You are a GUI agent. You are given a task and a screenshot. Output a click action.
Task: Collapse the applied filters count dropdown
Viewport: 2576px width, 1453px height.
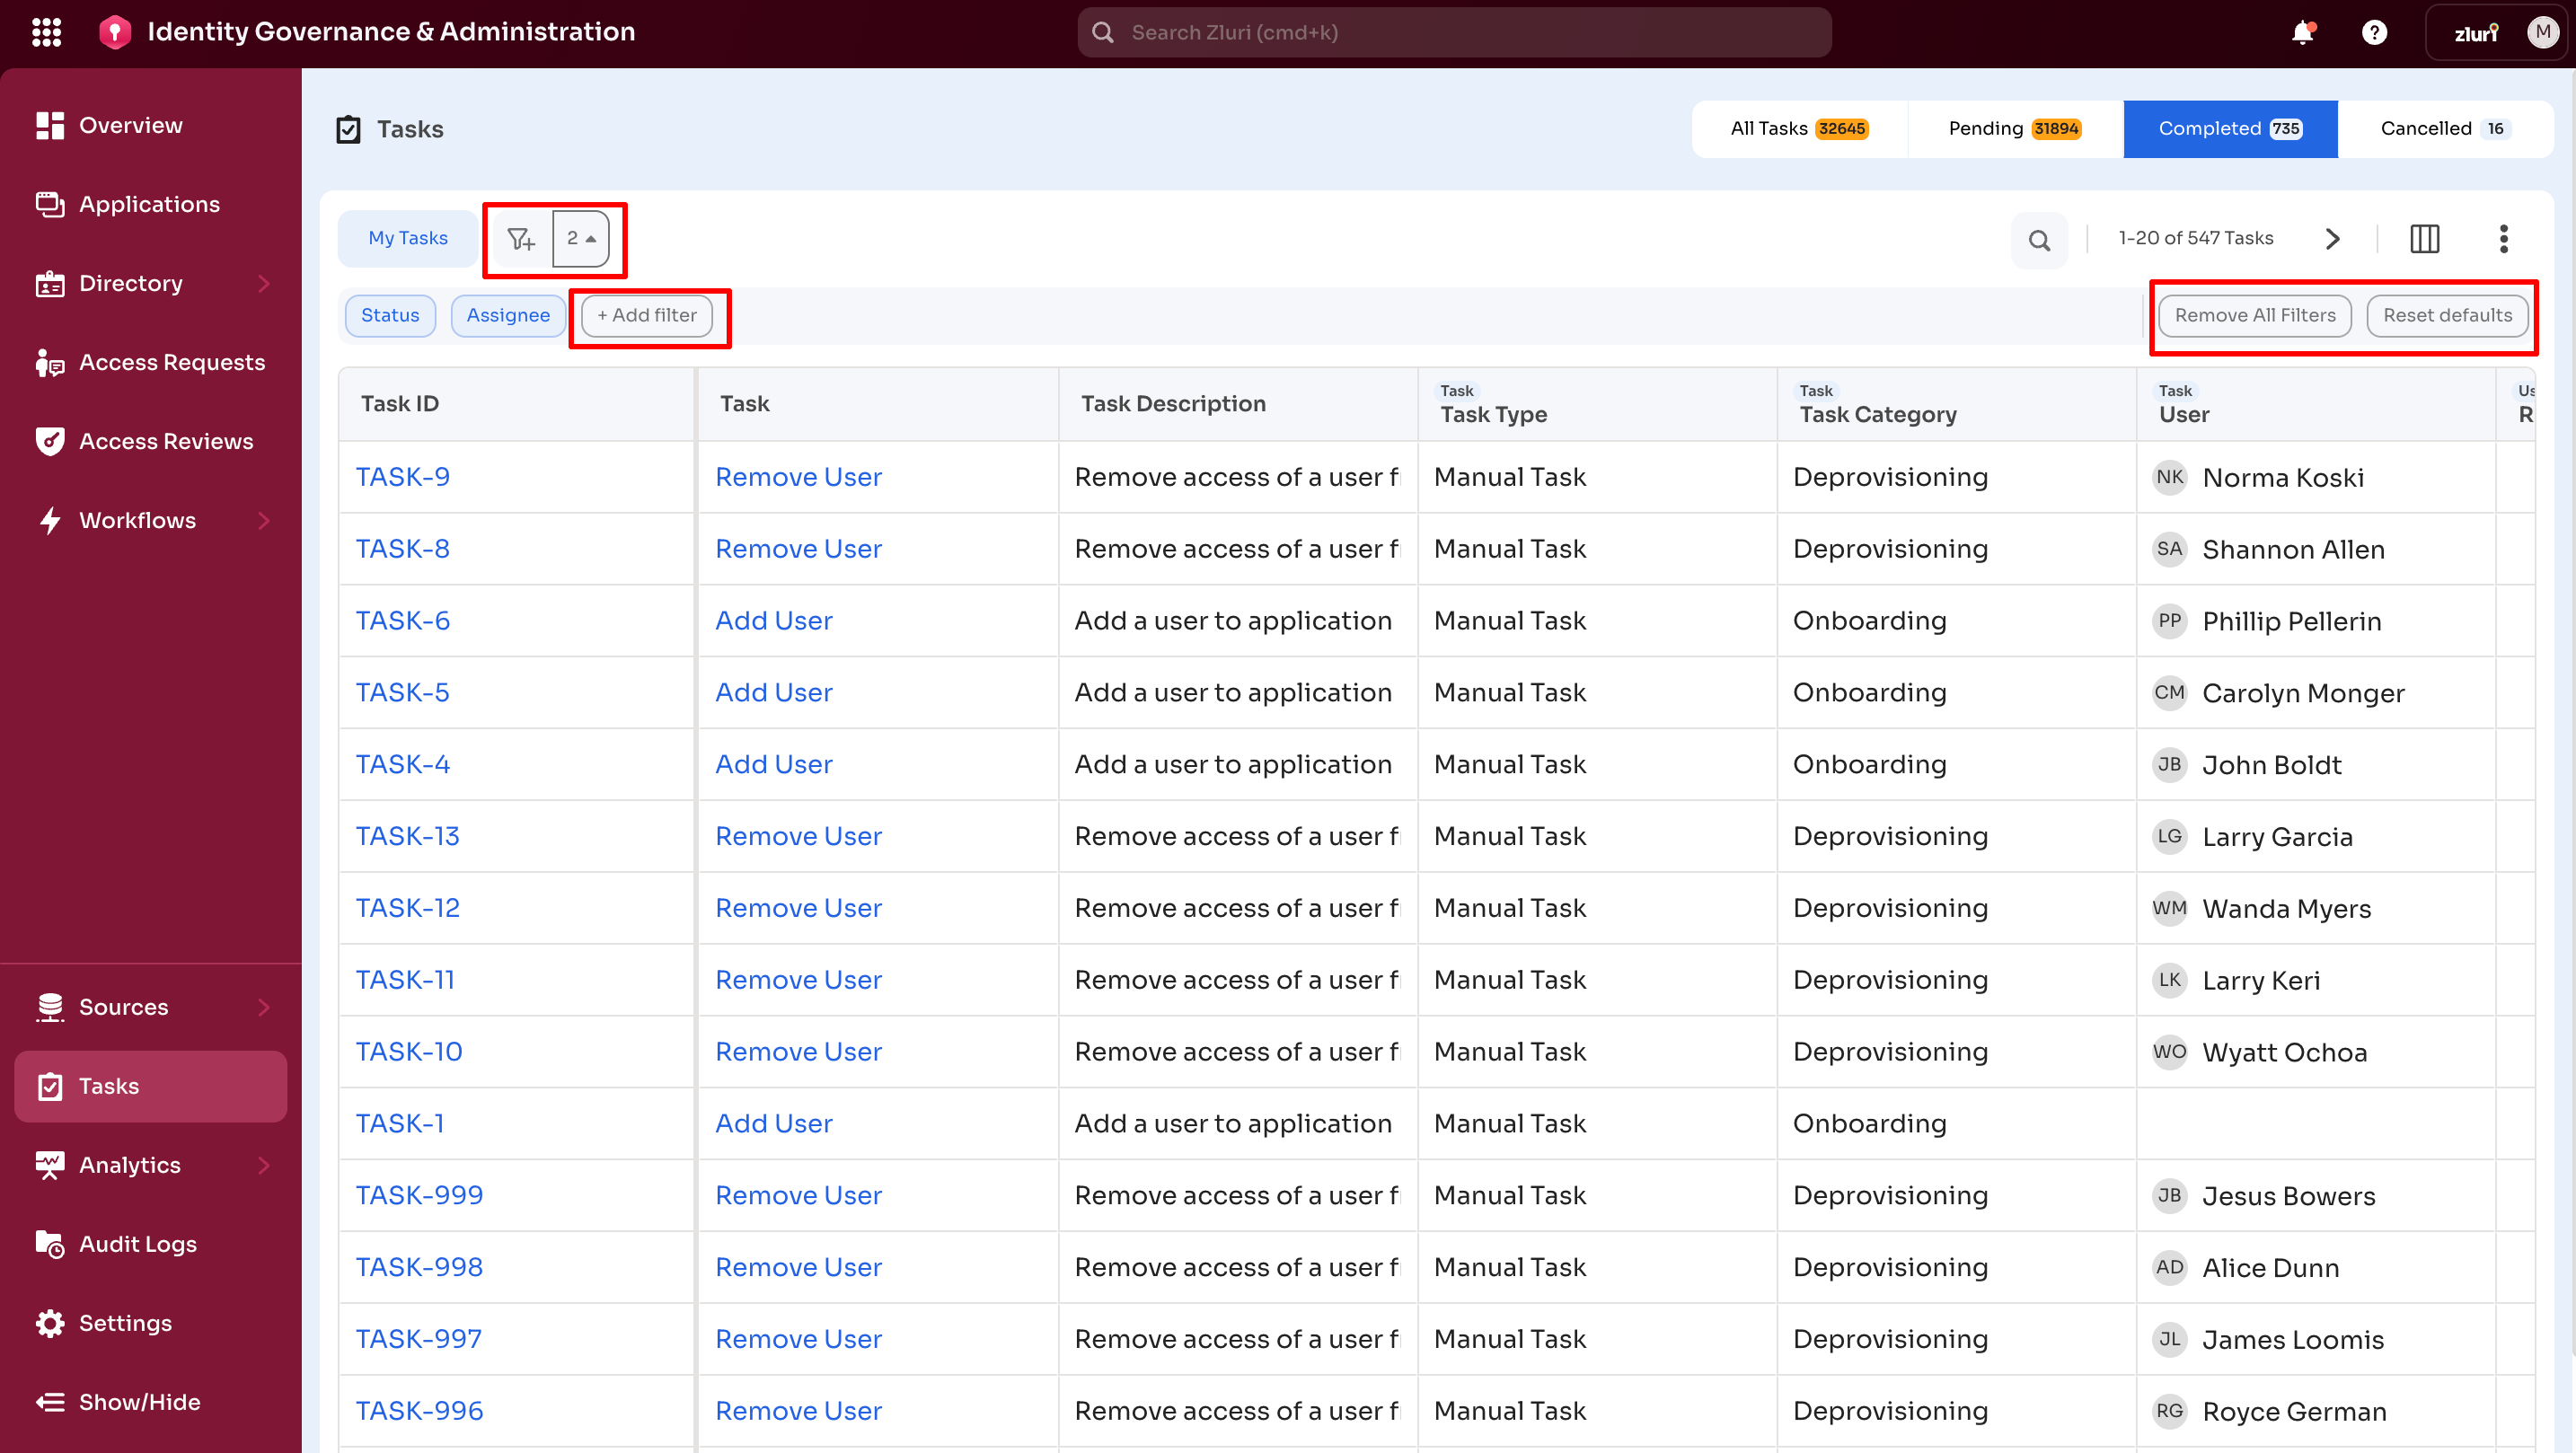pos(580,238)
